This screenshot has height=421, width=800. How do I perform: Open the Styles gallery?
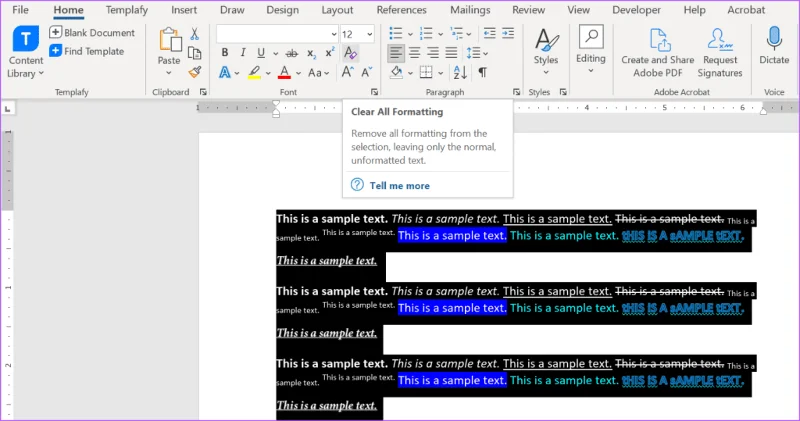546,52
